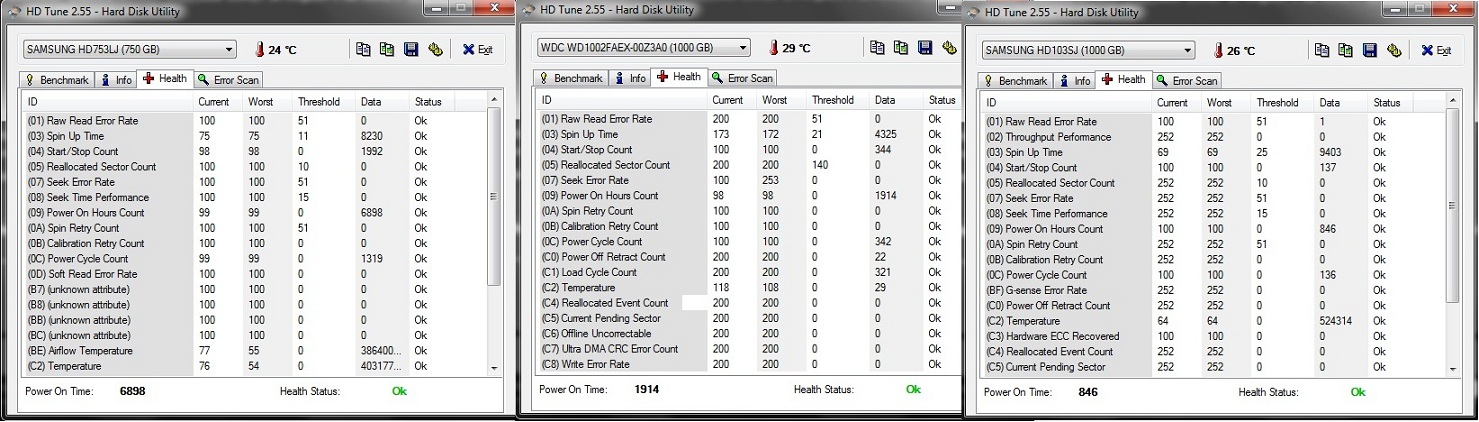Click Current column header in WDC window

[732, 100]
